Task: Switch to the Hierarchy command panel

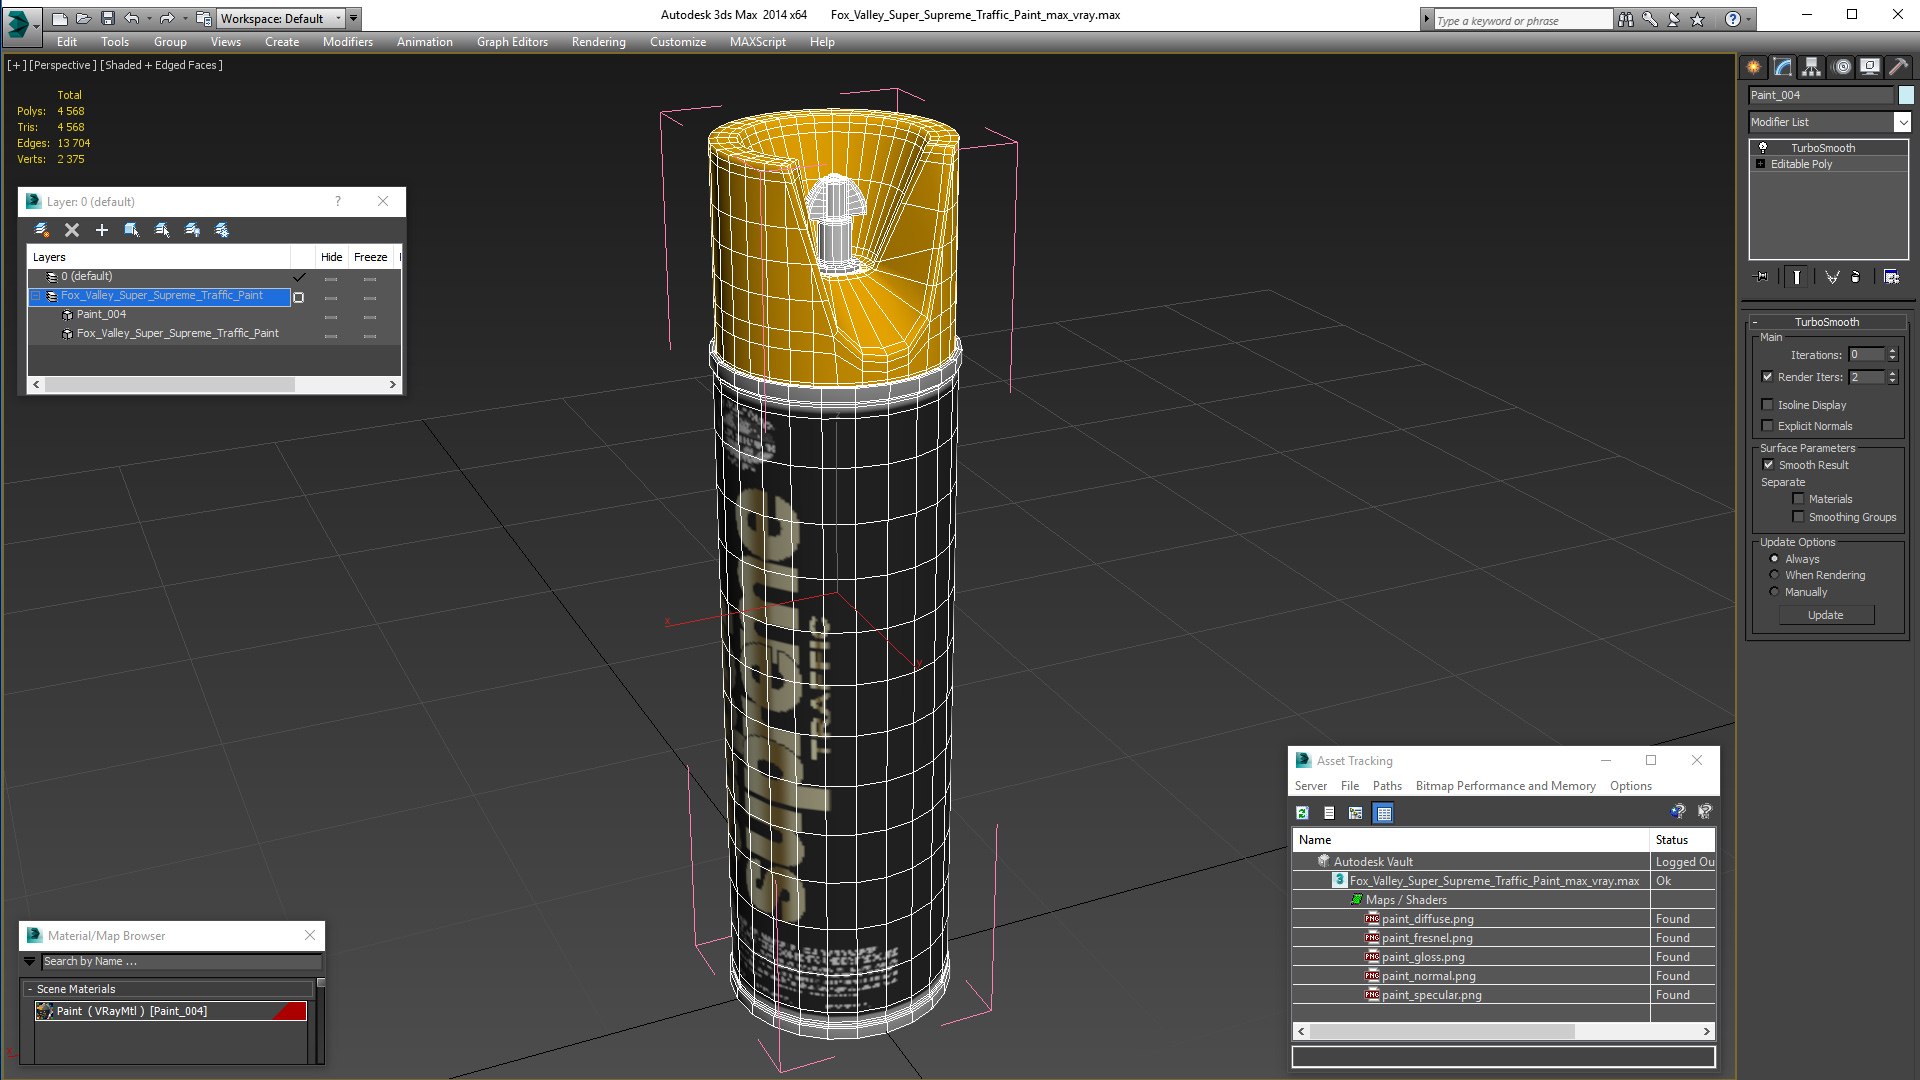Action: 1812,67
